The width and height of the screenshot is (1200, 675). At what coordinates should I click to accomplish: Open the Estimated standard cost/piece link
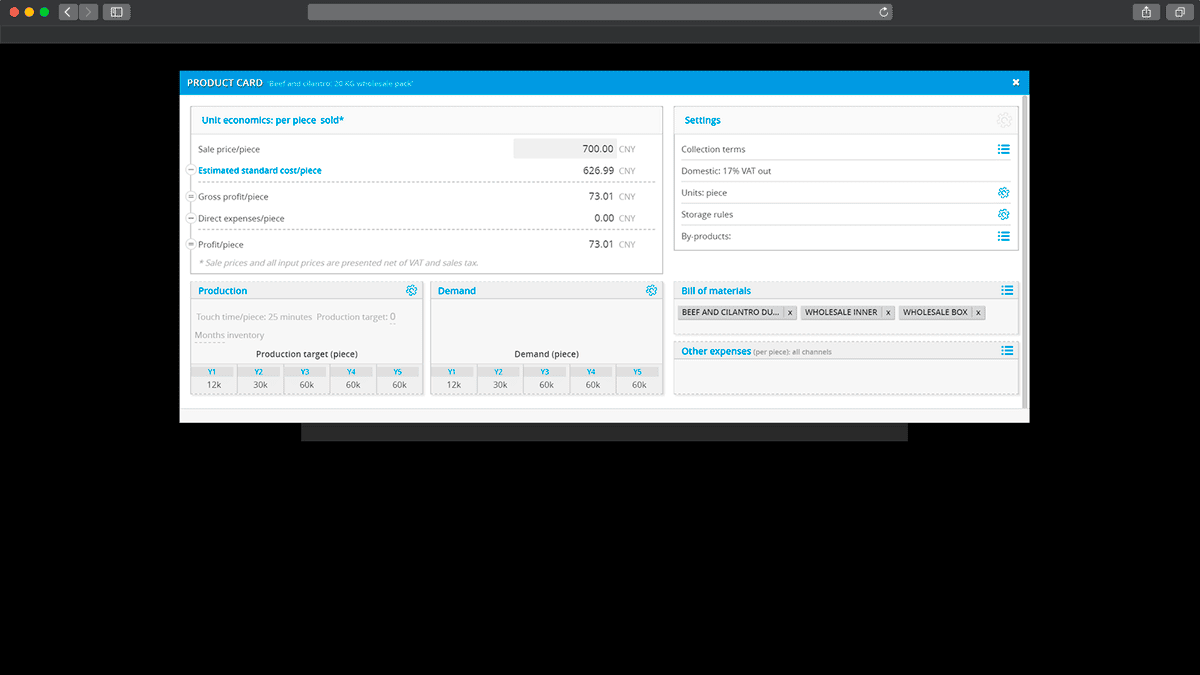click(260, 171)
